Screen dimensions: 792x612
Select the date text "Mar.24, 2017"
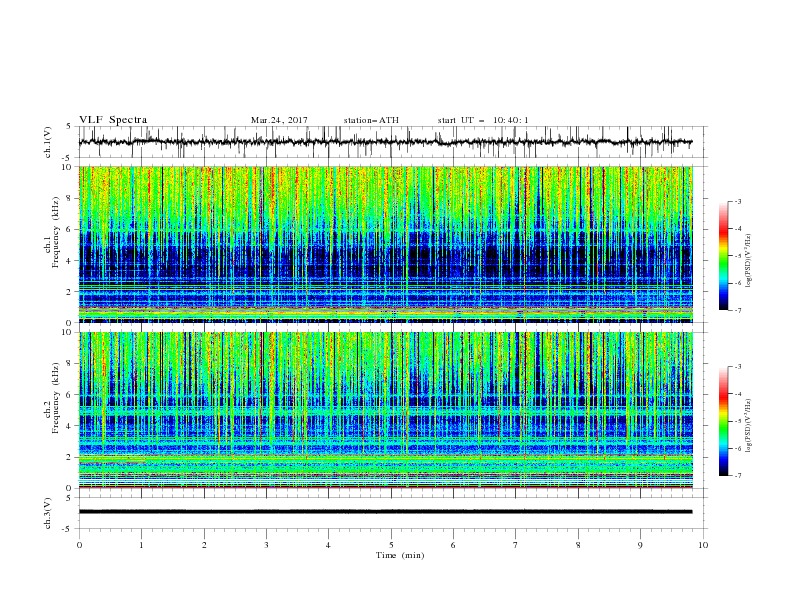[x=279, y=120]
